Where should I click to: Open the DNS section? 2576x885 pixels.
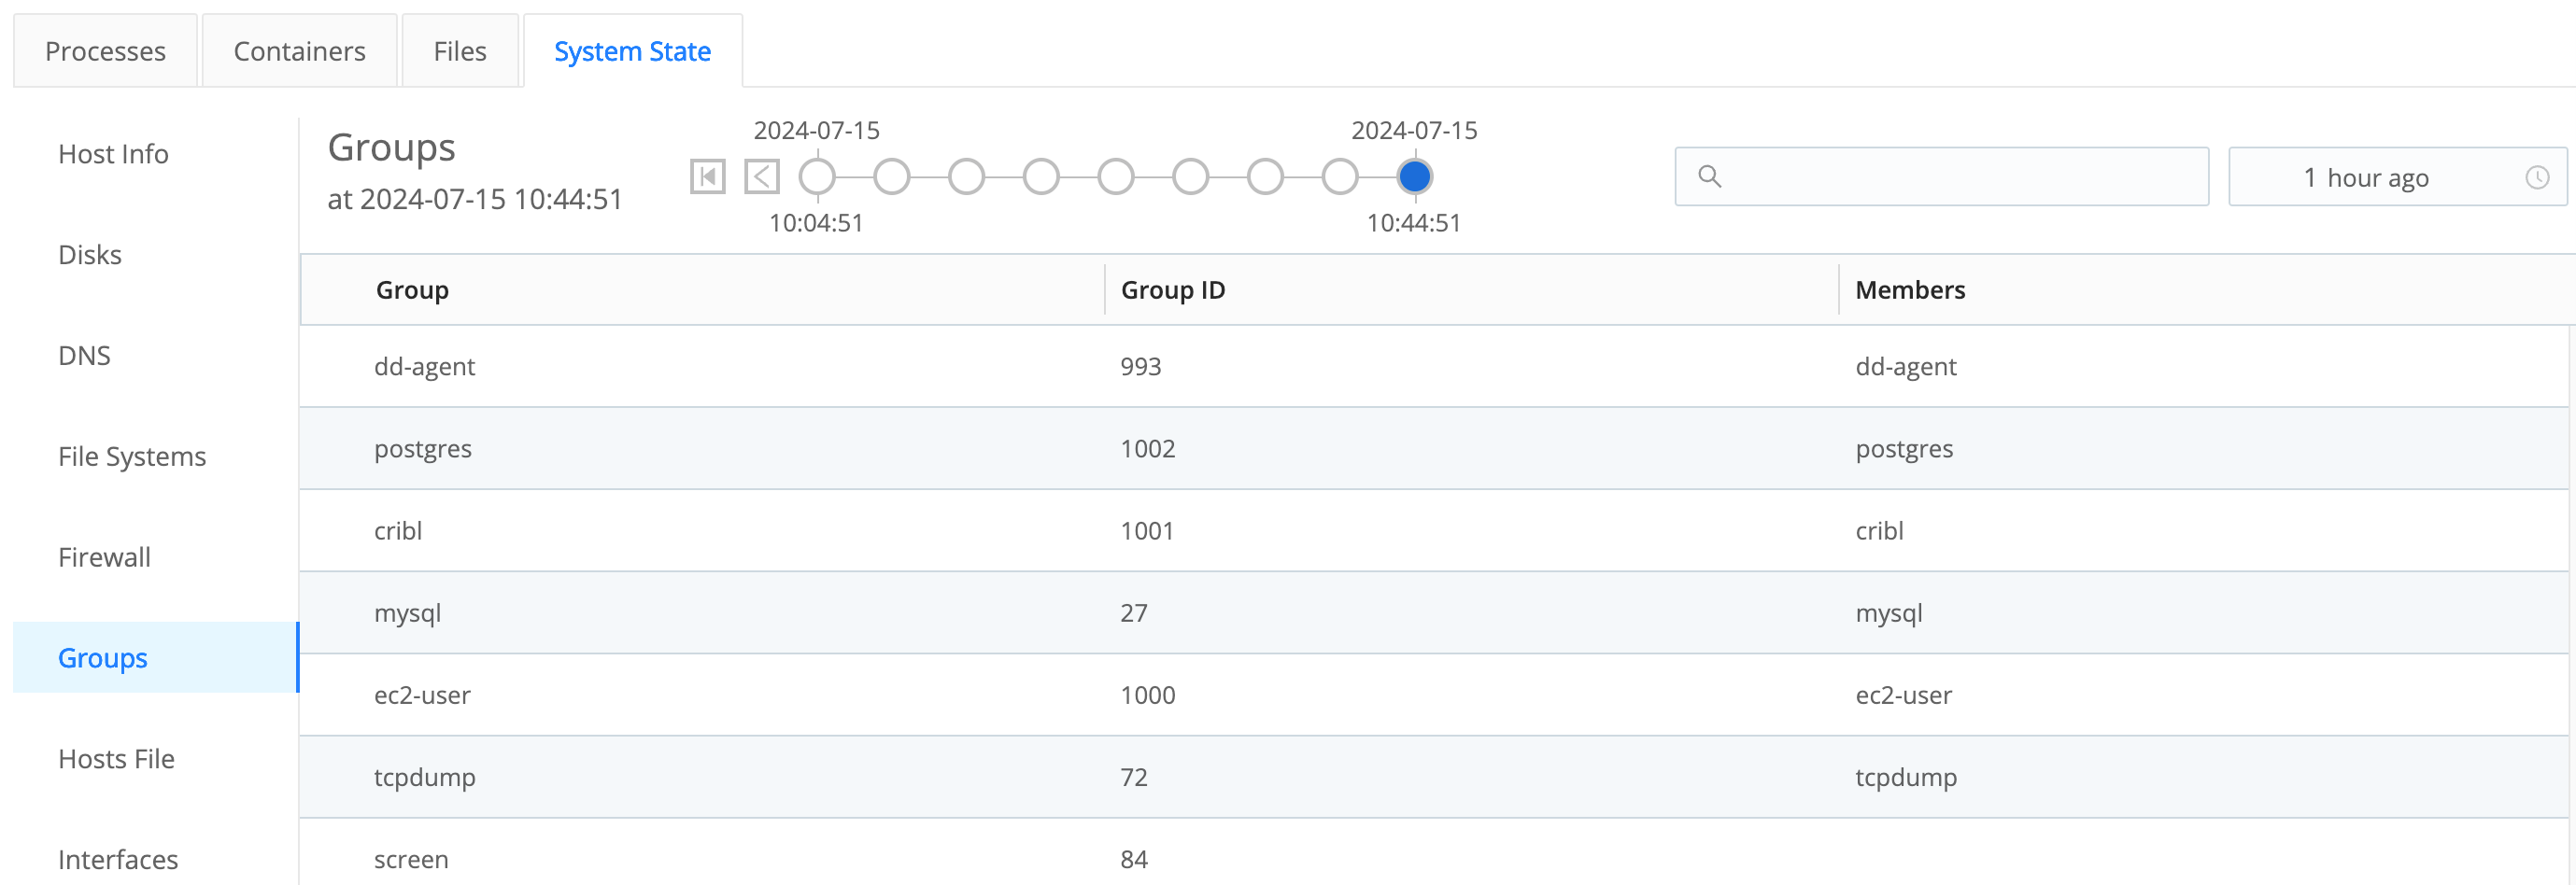84,355
